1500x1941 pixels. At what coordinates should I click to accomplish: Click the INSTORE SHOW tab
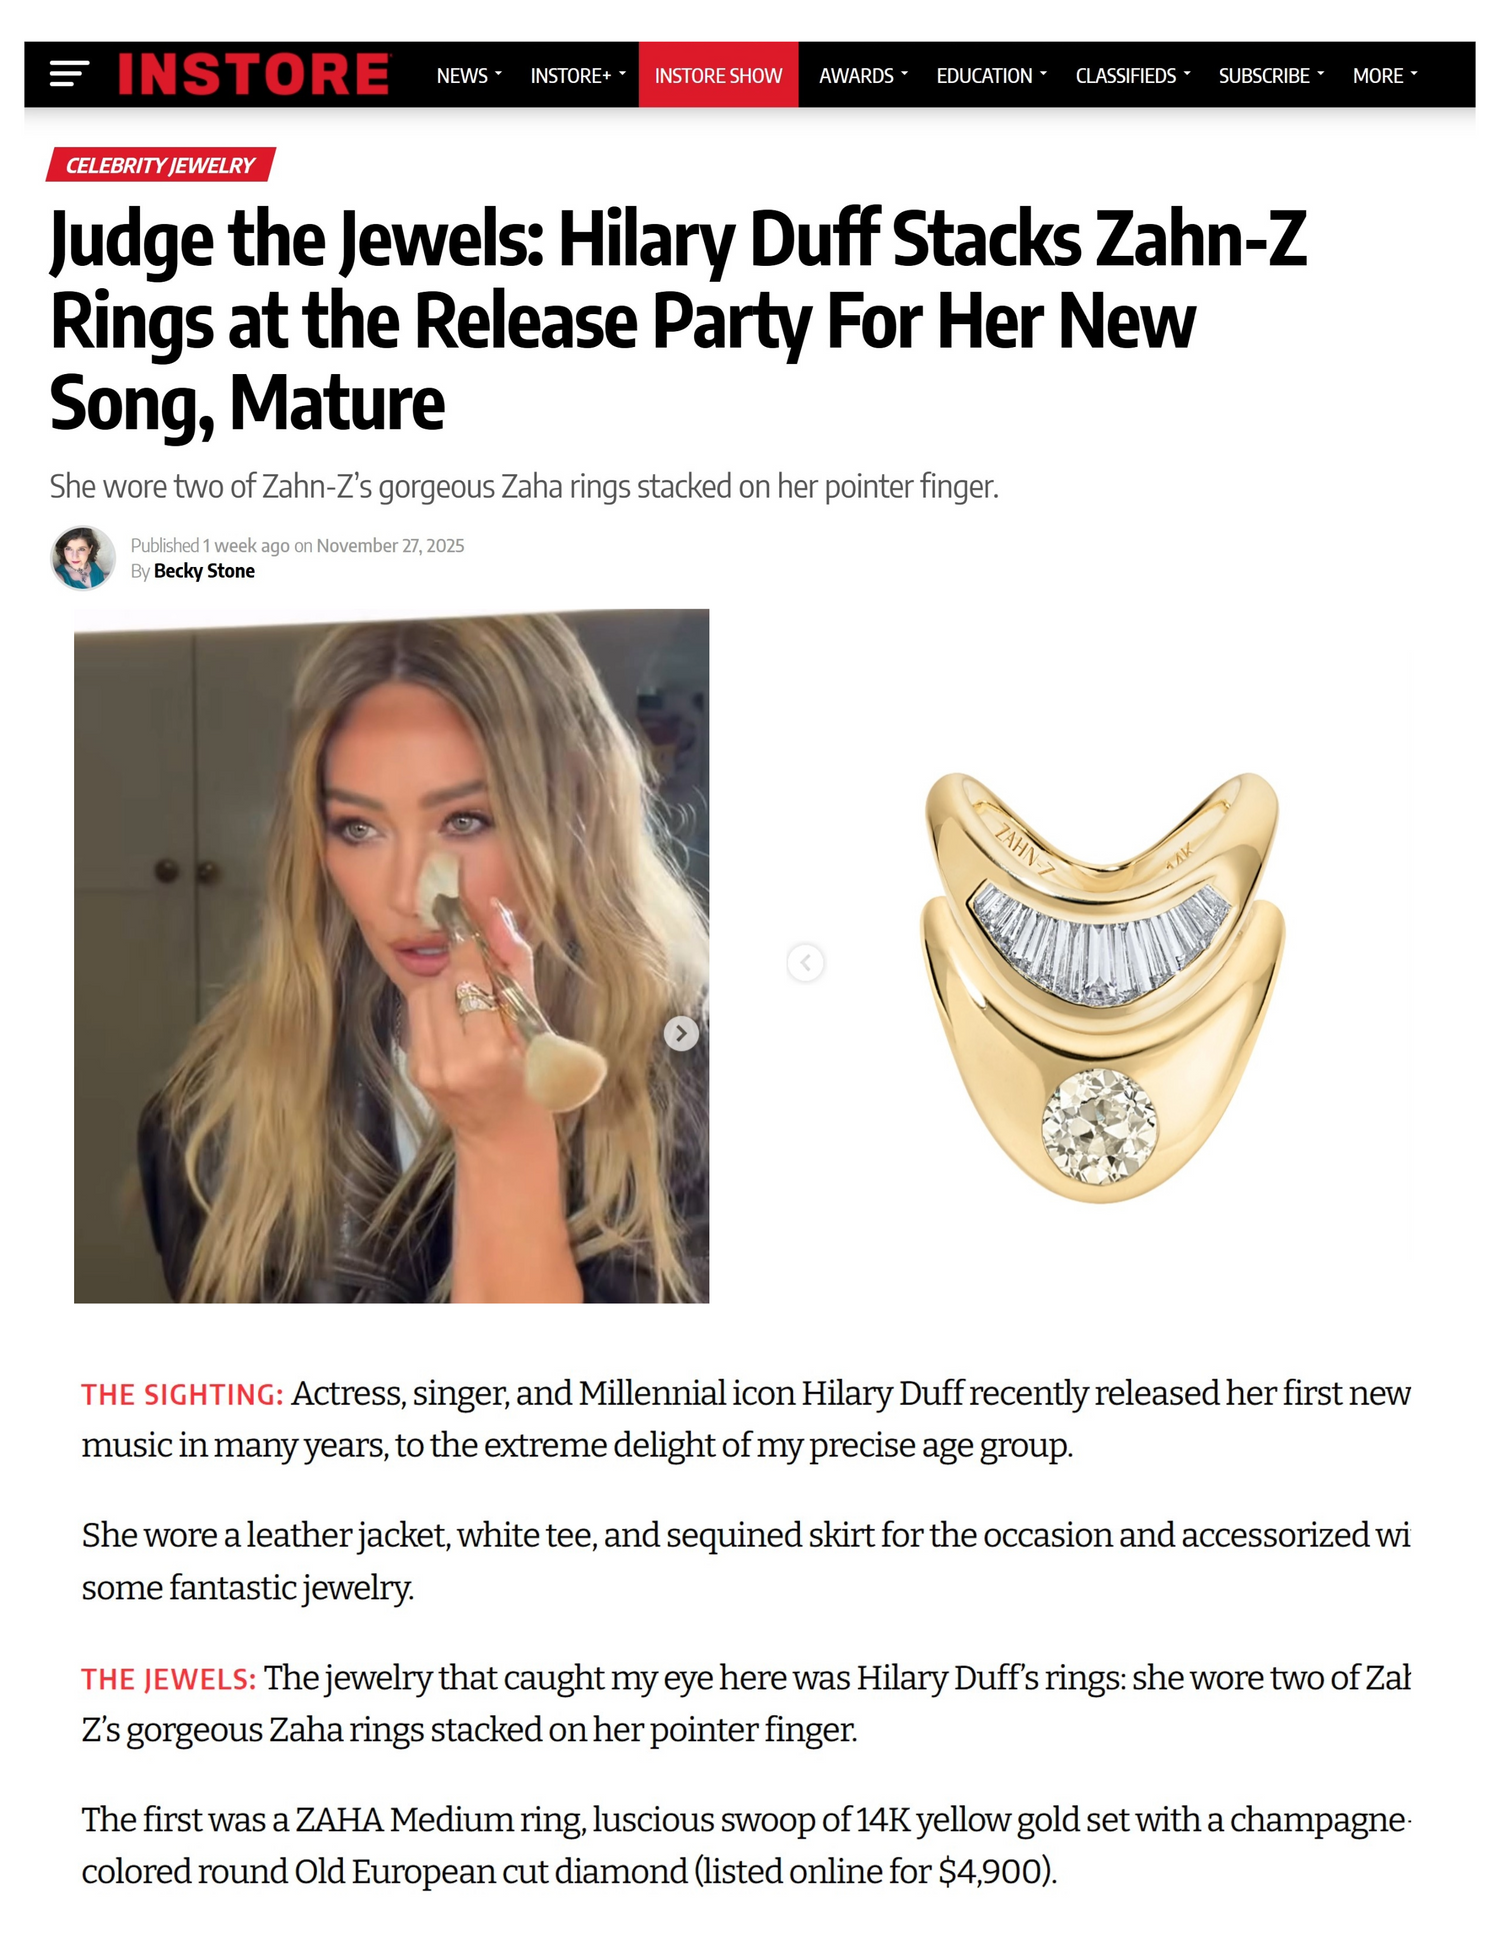click(x=718, y=75)
